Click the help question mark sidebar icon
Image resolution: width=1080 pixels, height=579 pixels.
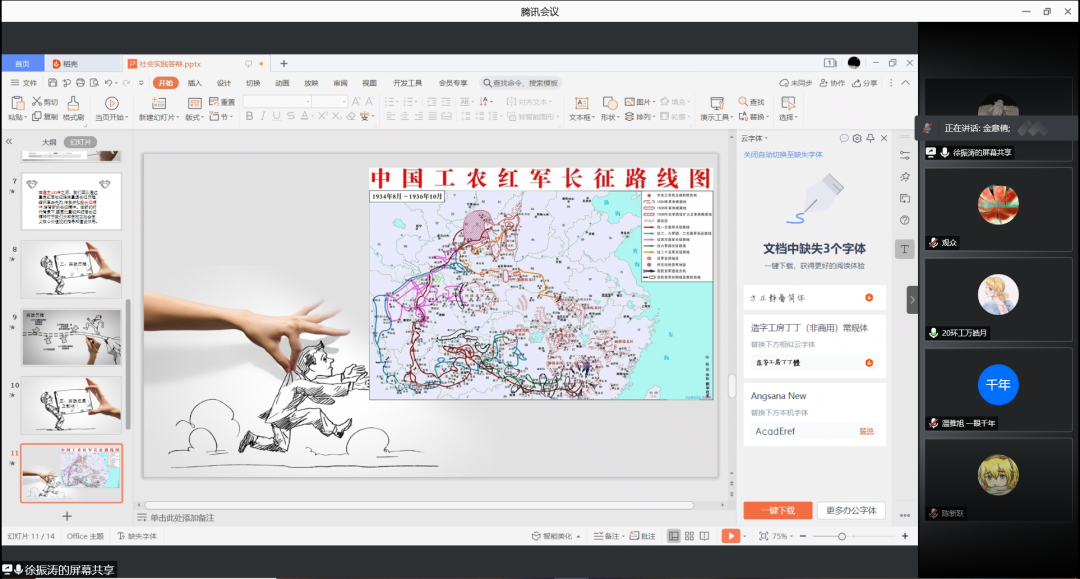(904, 220)
